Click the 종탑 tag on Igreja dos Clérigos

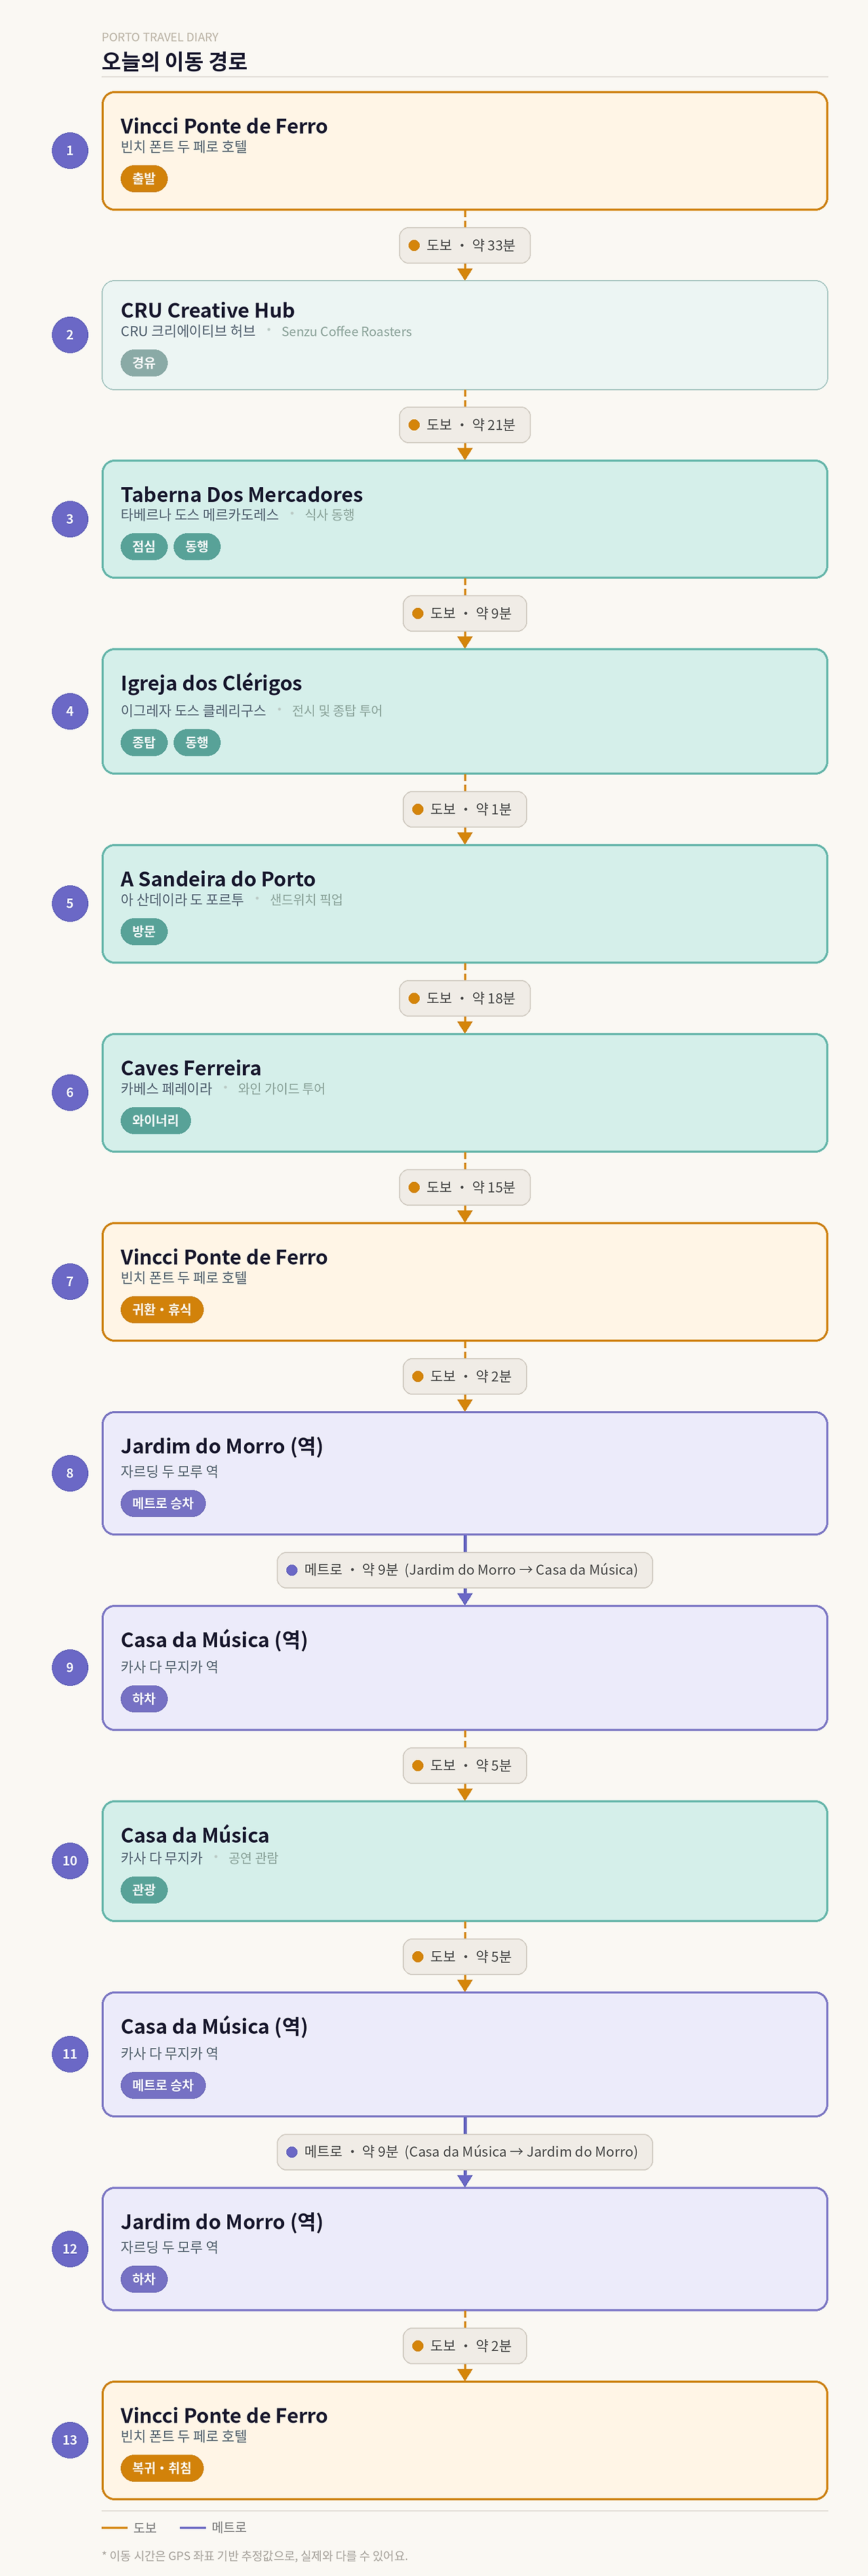pos(144,743)
